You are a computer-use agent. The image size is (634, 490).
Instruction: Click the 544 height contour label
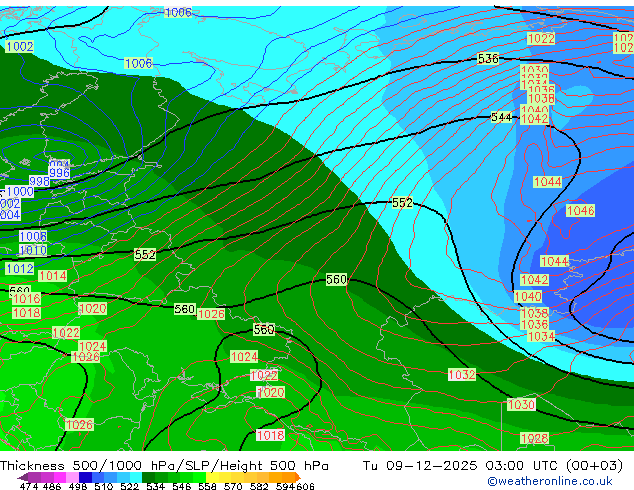pos(501,117)
